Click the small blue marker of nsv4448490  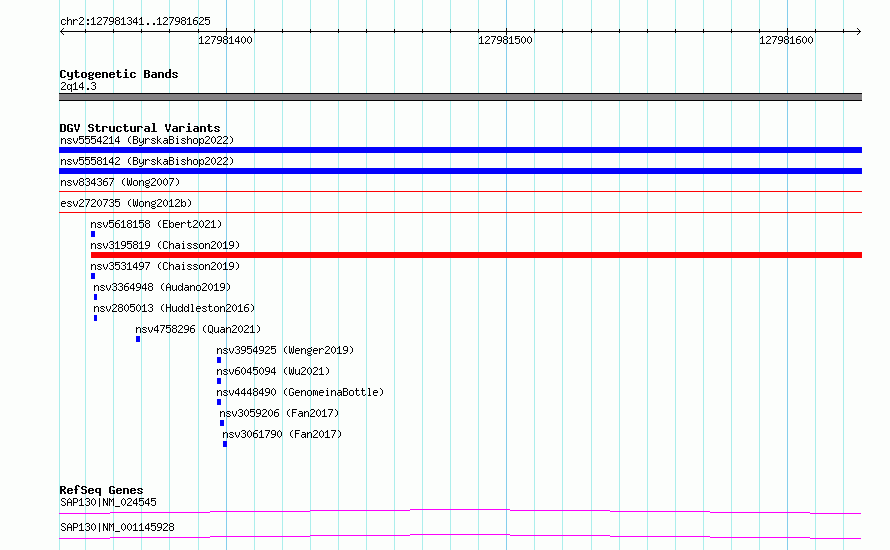(x=219, y=402)
